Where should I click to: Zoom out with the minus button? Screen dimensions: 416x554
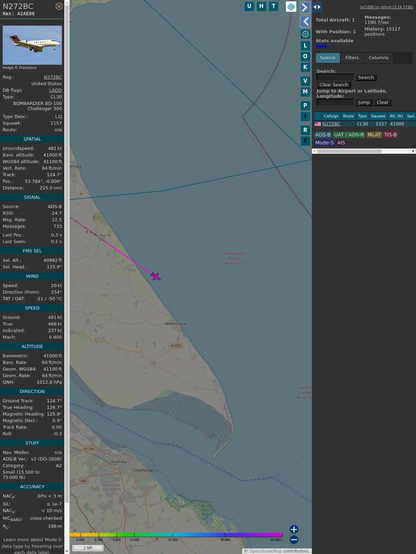coord(294,540)
